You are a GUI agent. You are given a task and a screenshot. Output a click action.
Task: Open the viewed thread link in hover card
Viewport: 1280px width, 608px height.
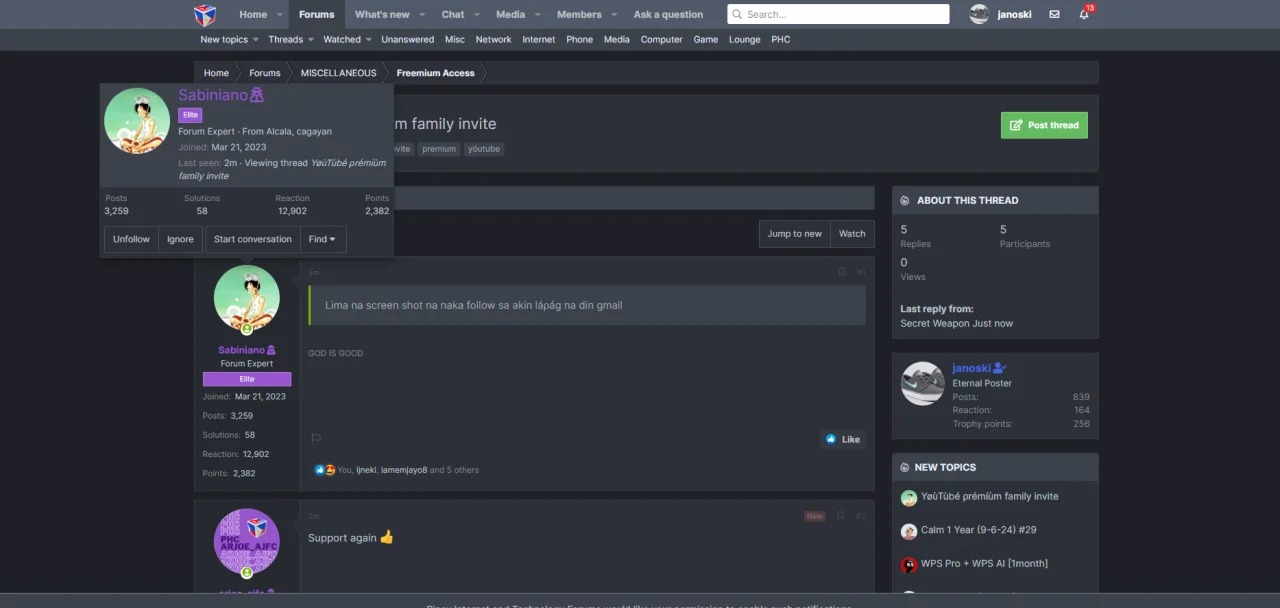pyautogui.click(x=282, y=169)
